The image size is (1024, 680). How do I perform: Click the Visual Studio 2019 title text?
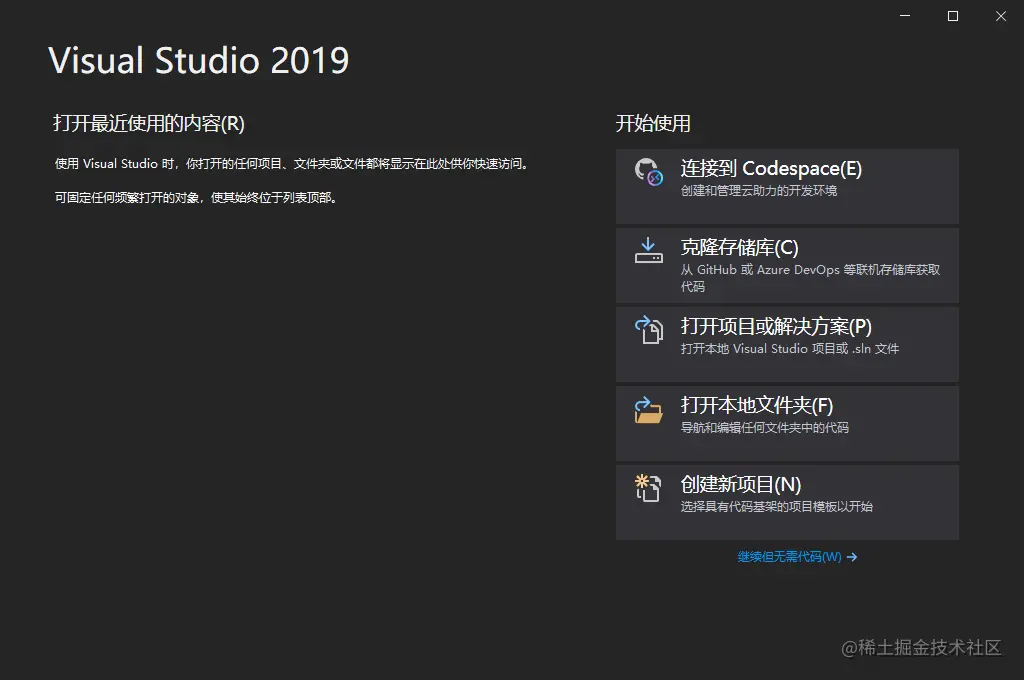[199, 60]
